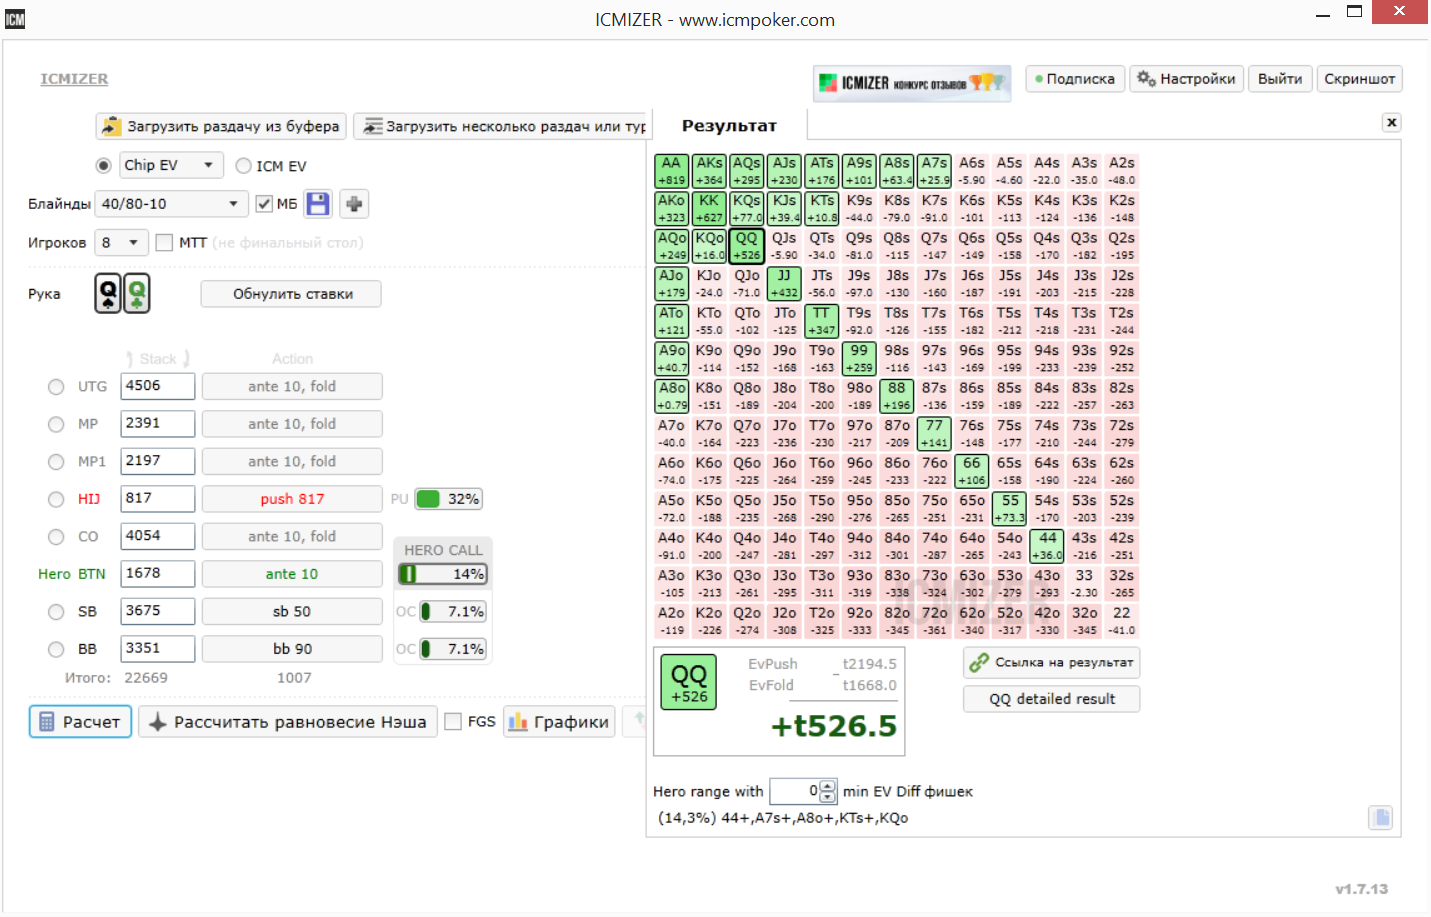Select the SB hero radio button
The height and width of the screenshot is (917, 1431).
coord(56,611)
